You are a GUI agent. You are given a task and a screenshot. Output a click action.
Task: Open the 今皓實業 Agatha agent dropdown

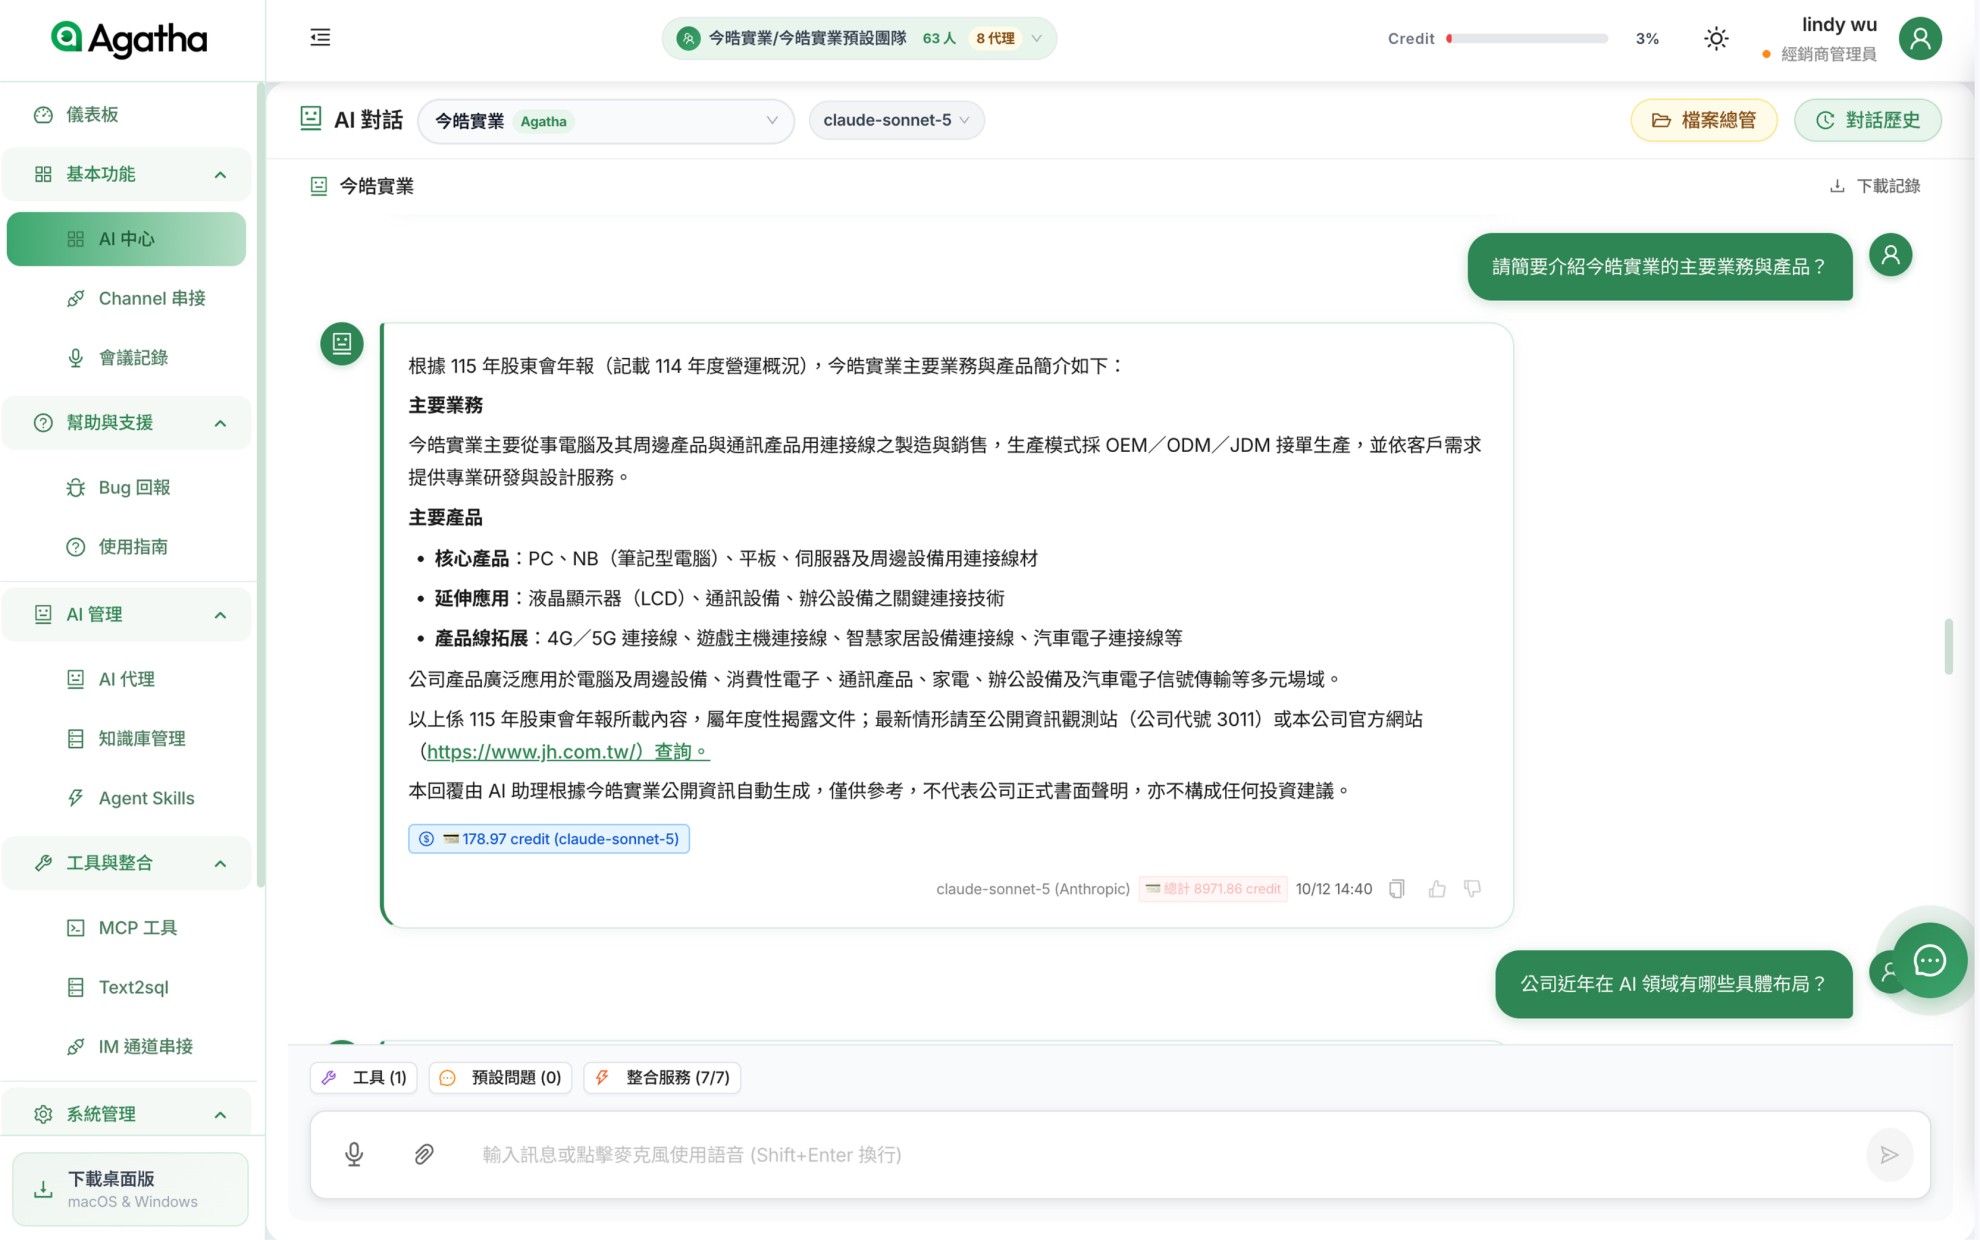[606, 120]
